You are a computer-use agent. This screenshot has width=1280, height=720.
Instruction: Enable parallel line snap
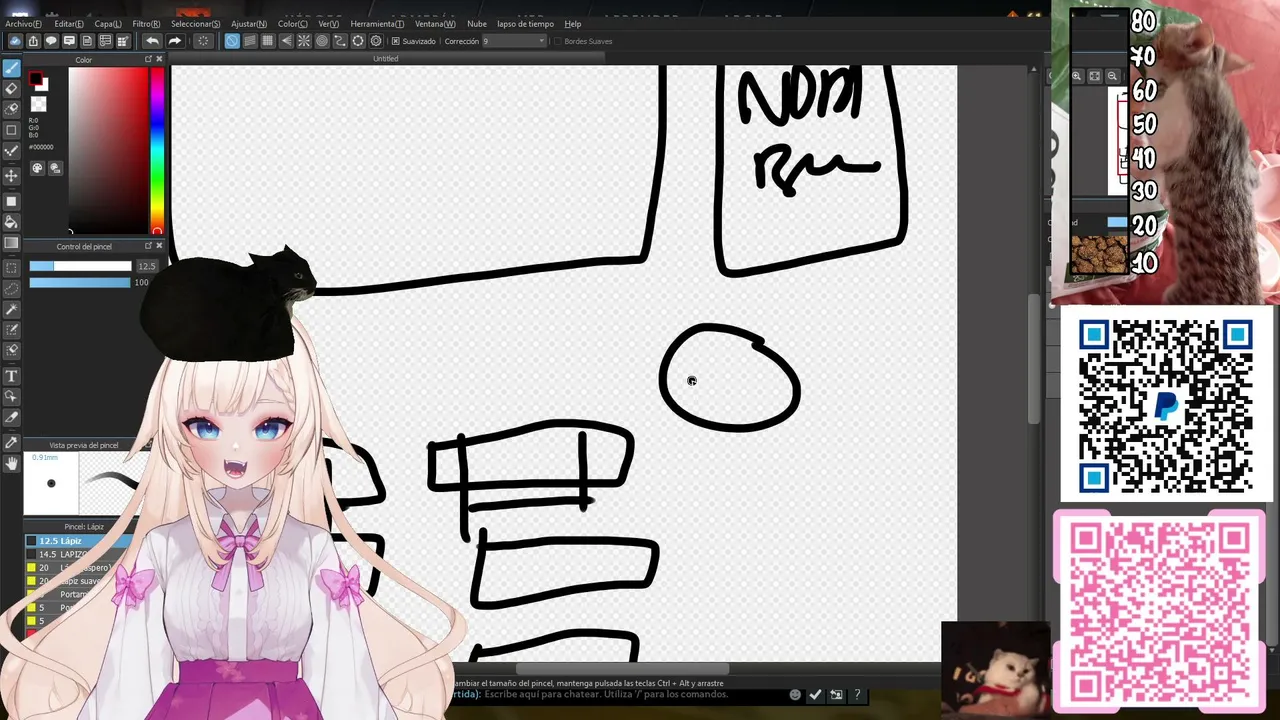tap(250, 41)
